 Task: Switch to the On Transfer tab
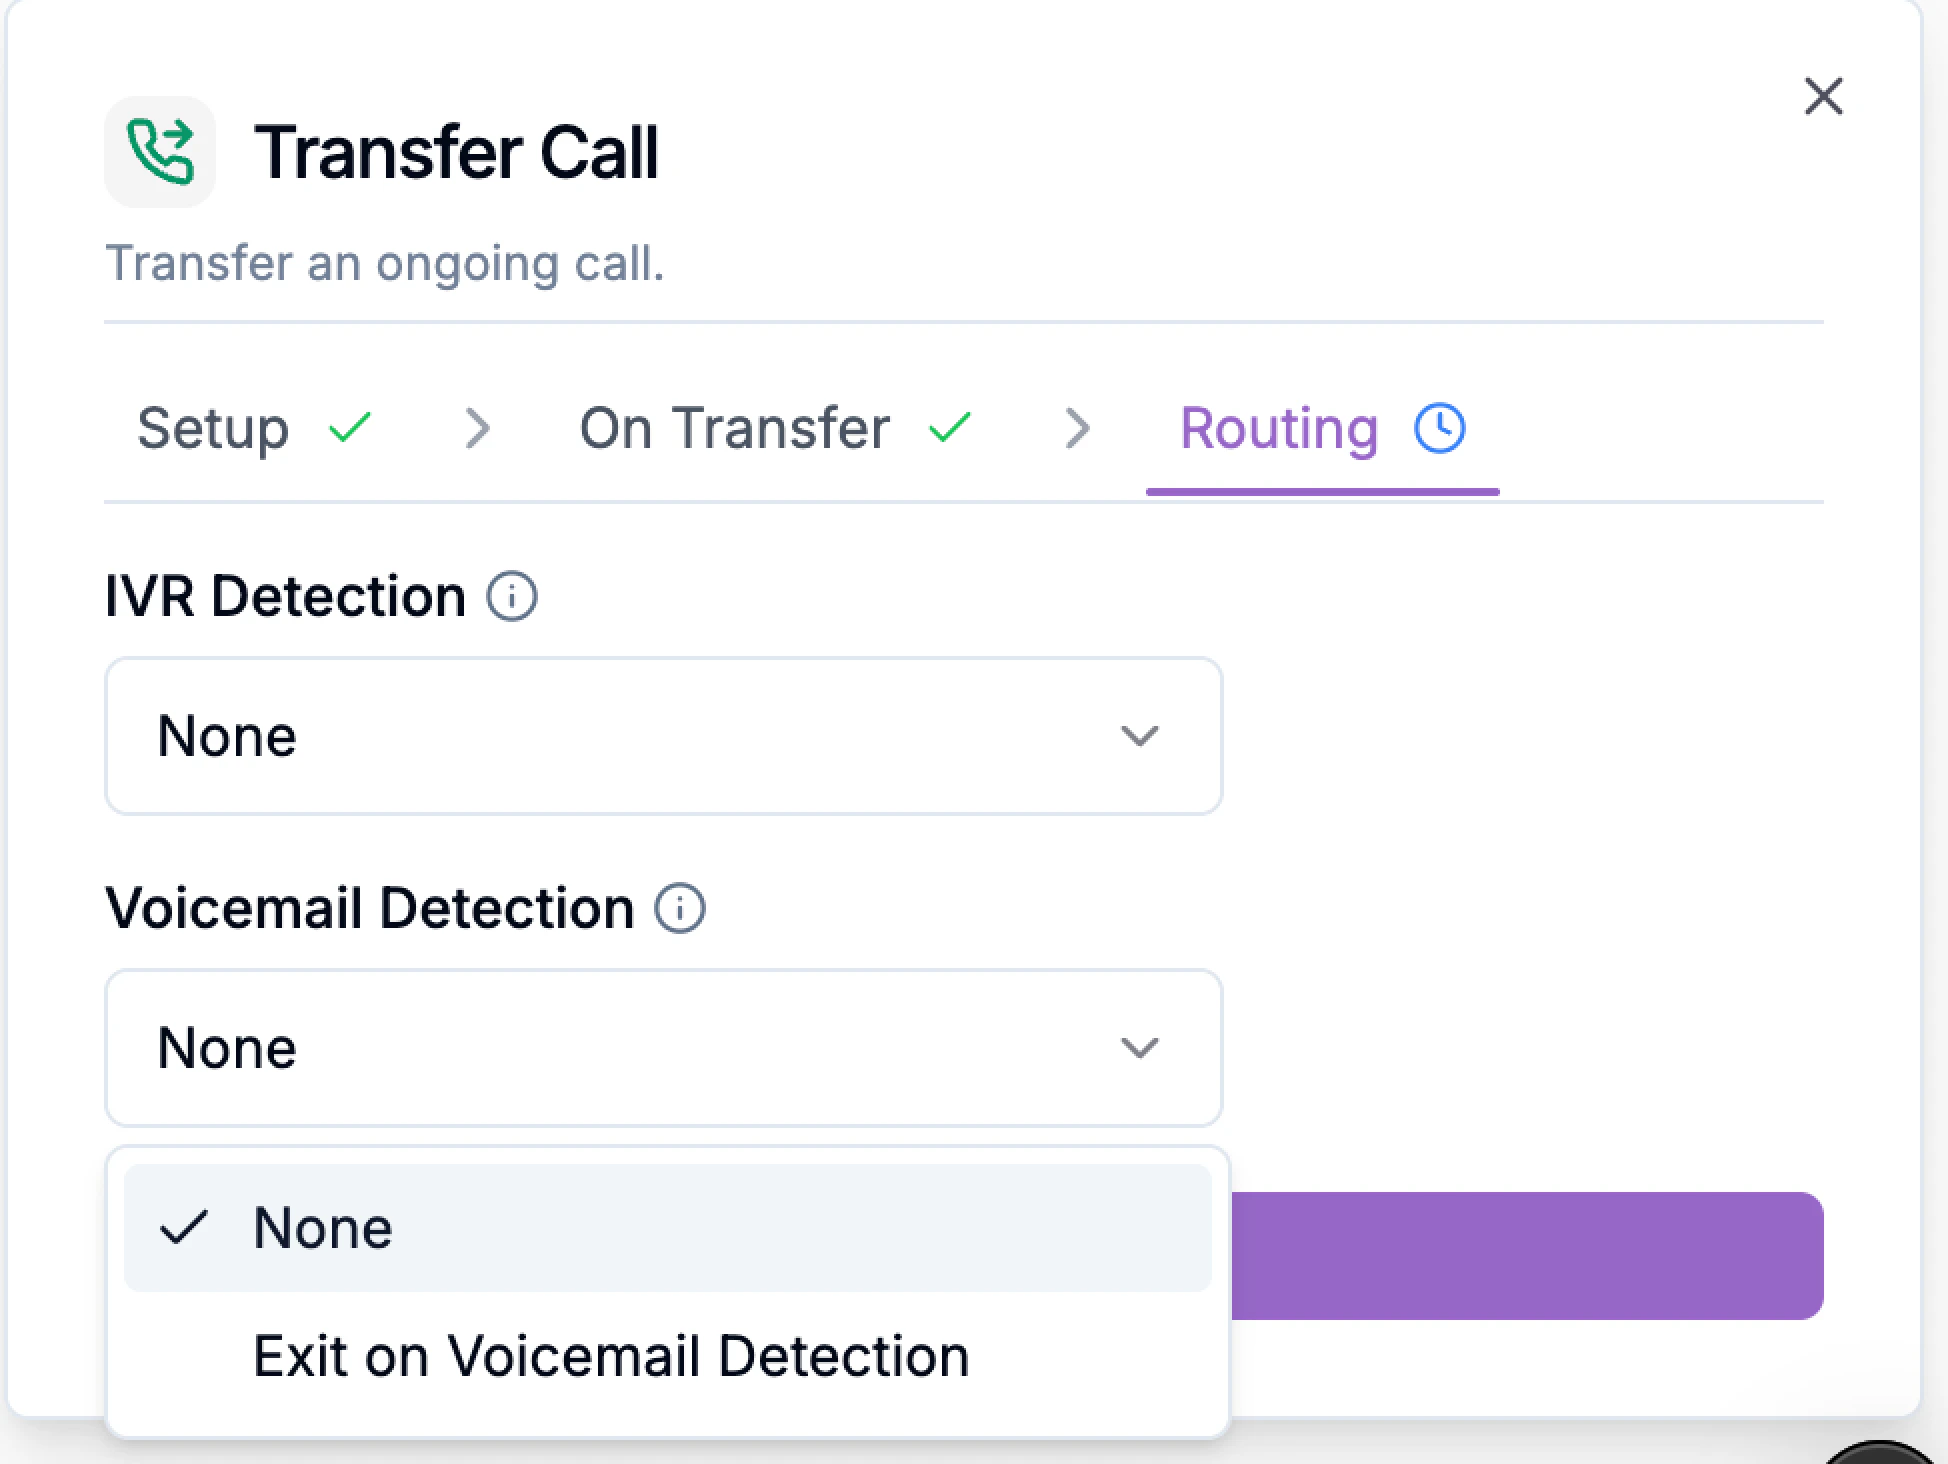735,428
